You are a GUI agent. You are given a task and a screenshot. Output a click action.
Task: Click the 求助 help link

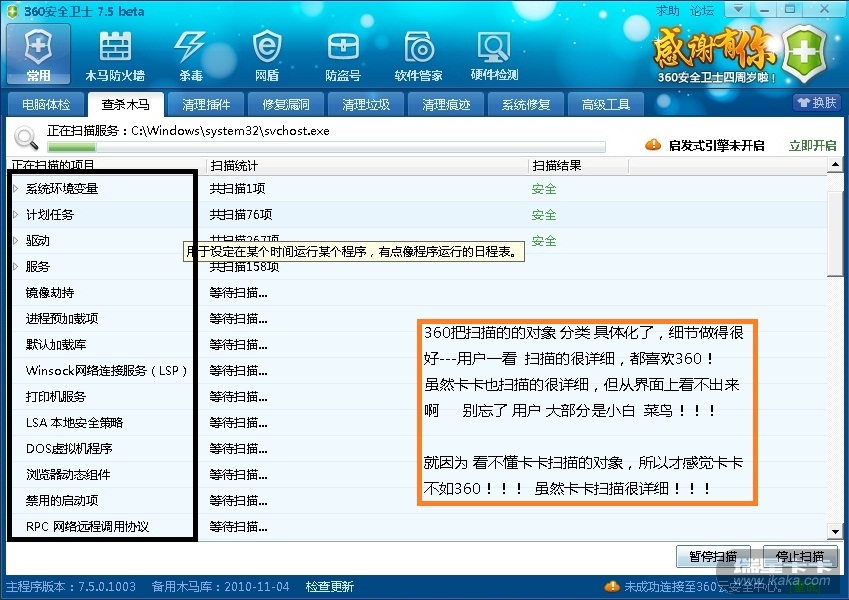pos(667,10)
